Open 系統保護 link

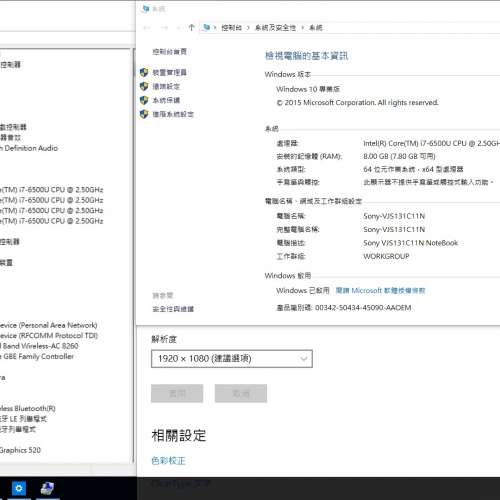click(x=166, y=100)
